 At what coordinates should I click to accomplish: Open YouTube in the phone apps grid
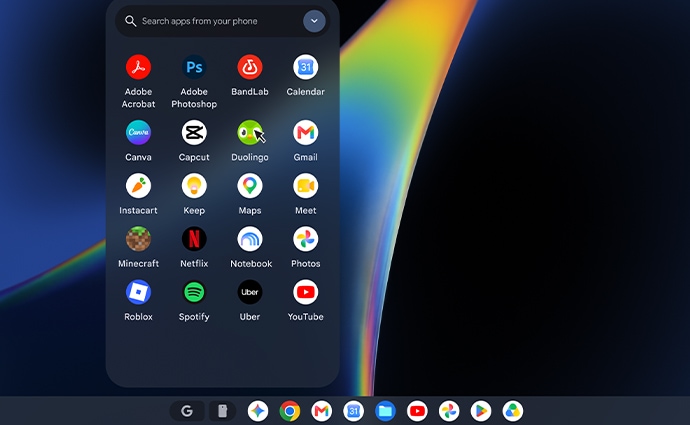click(x=305, y=292)
